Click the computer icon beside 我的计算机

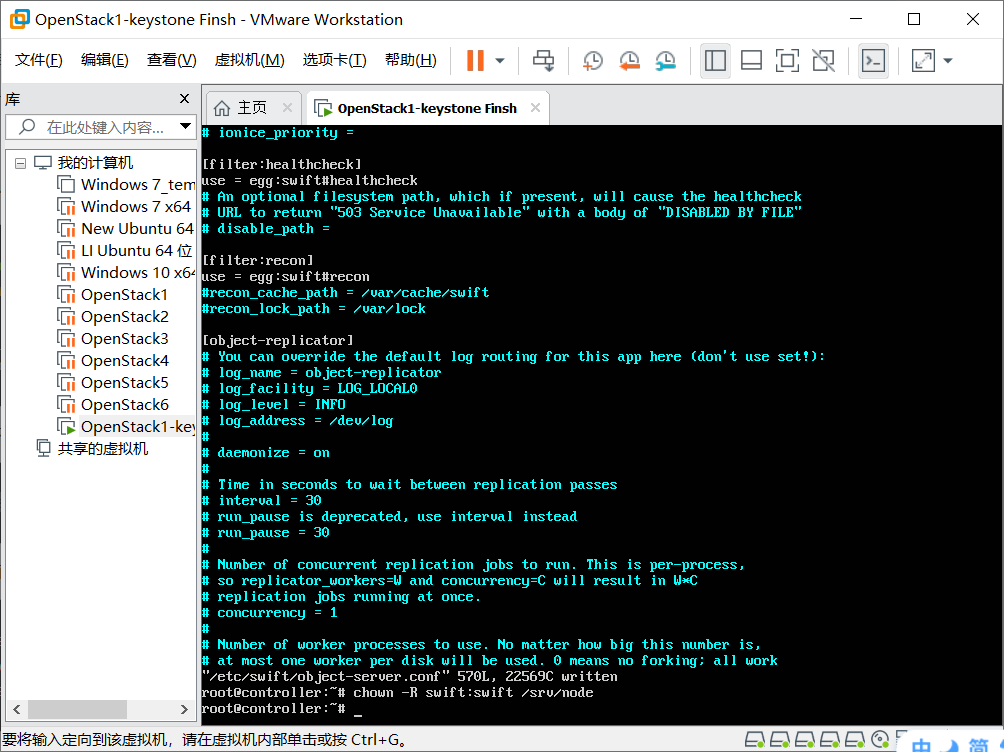[42, 163]
